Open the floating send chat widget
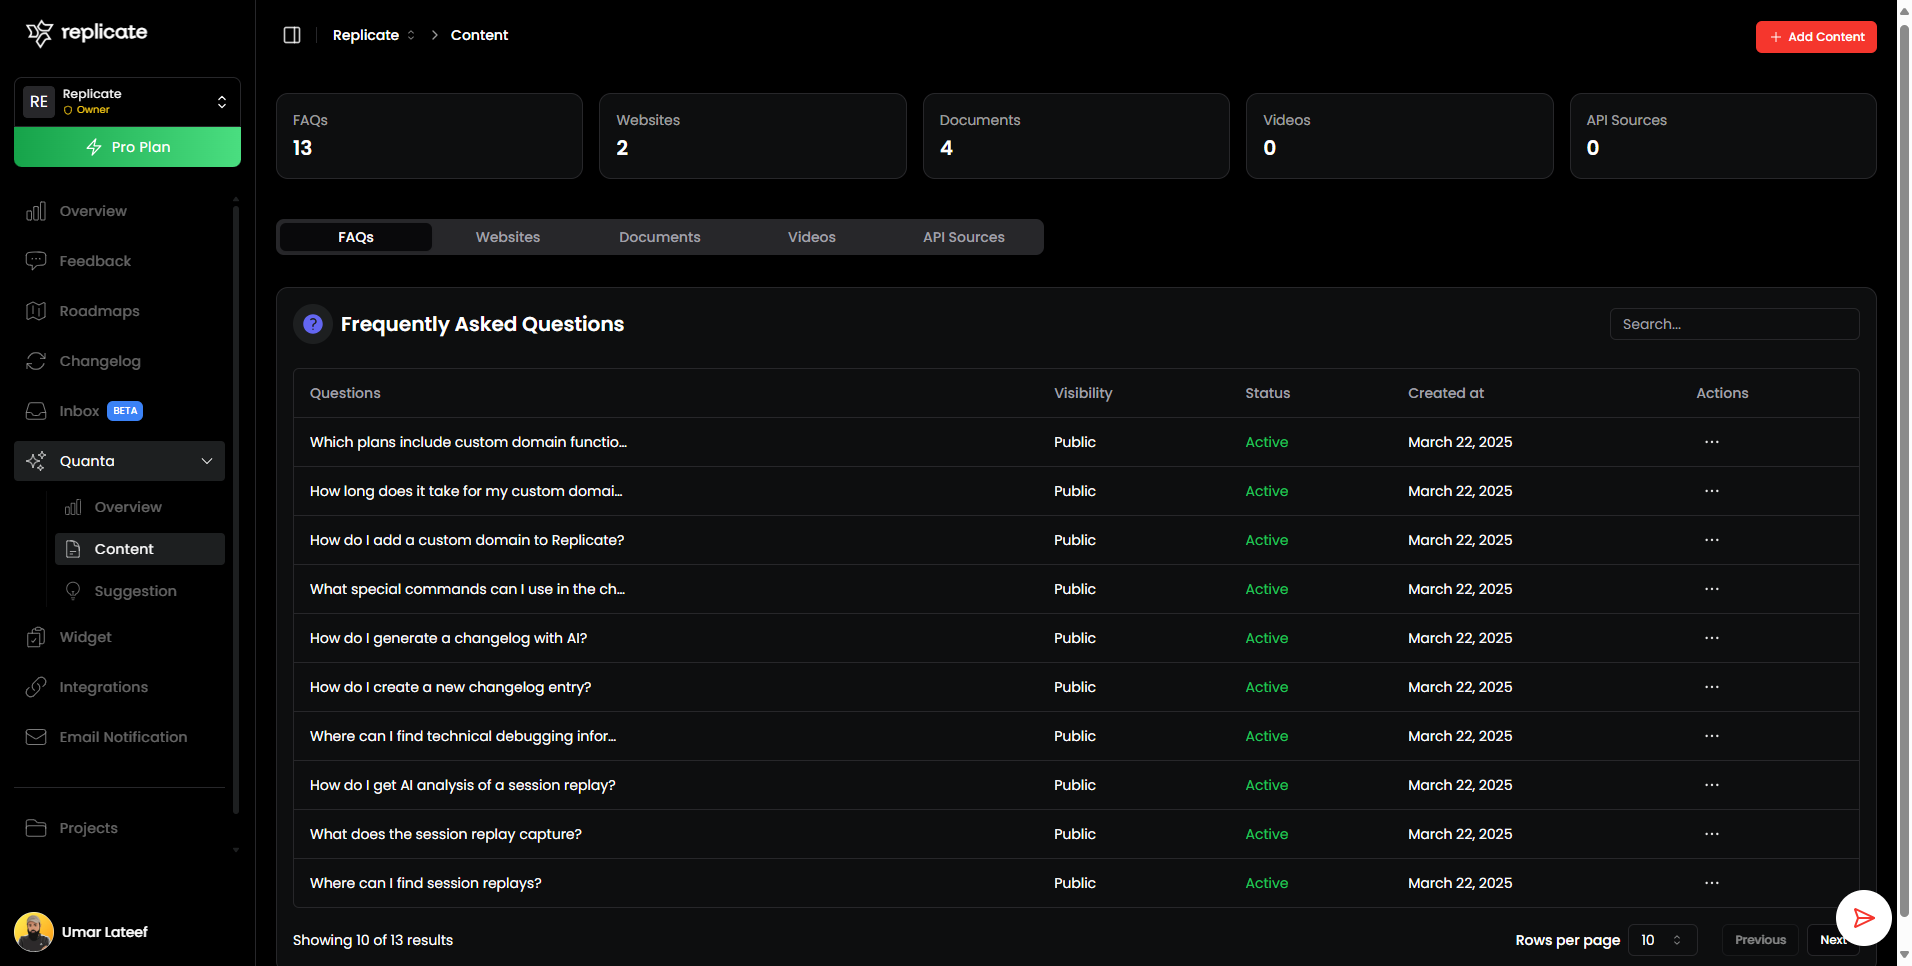 [1863, 917]
